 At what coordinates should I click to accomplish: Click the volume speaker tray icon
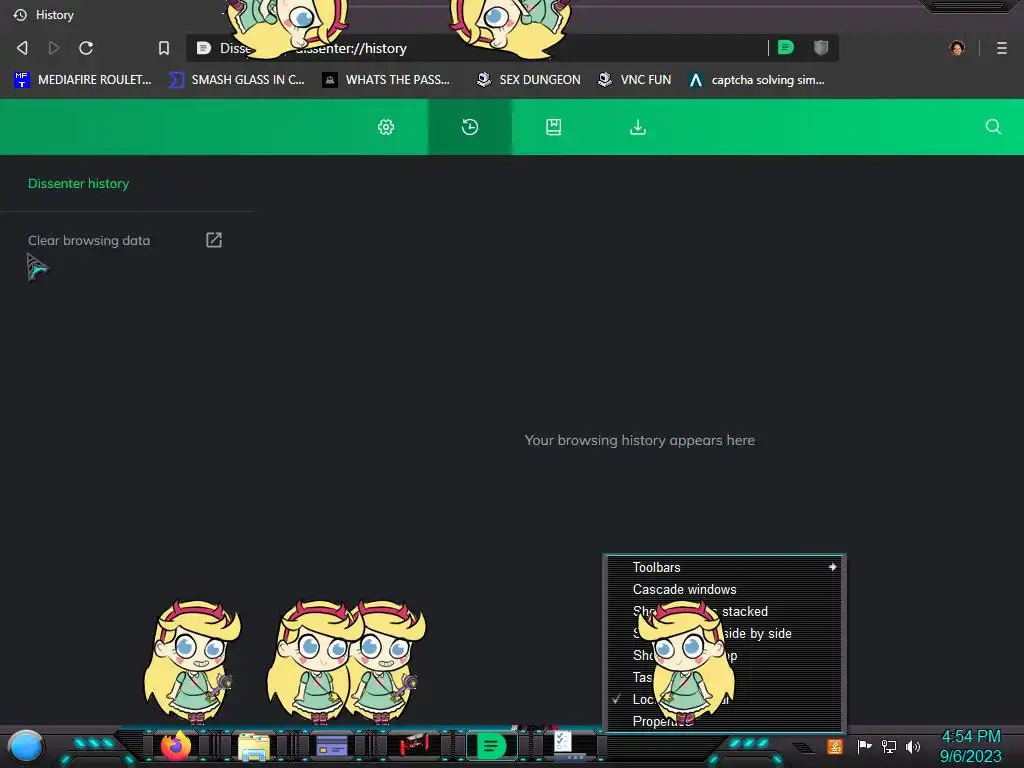pos(913,746)
